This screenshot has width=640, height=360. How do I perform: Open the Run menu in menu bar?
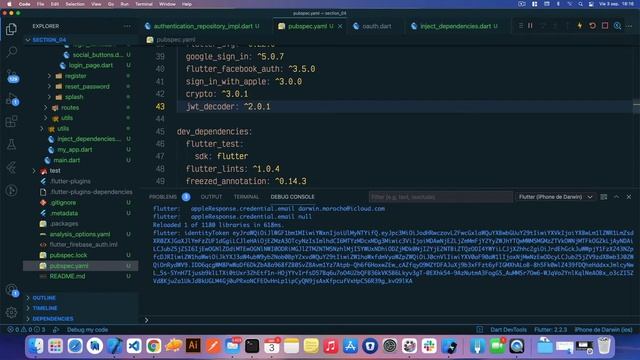coord(124,4)
